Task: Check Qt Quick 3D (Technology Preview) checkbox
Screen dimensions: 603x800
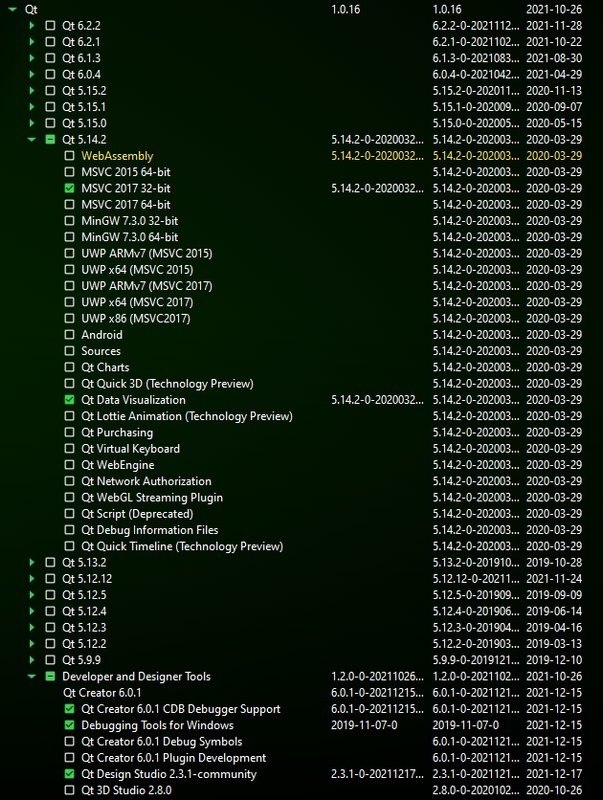Action: [x=69, y=384]
